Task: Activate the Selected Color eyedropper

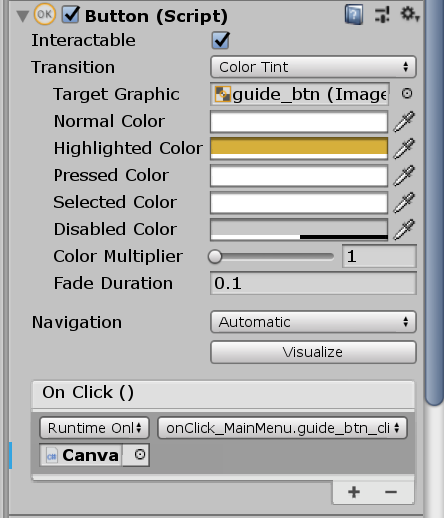Action: pyautogui.click(x=404, y=202)
